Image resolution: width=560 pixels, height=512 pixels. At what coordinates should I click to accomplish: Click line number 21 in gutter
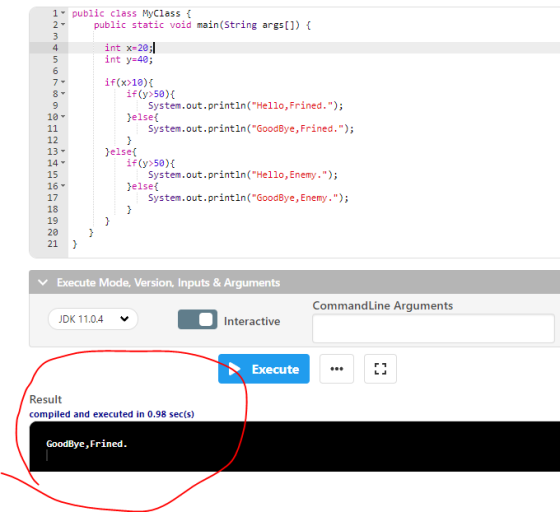[52, 244]
